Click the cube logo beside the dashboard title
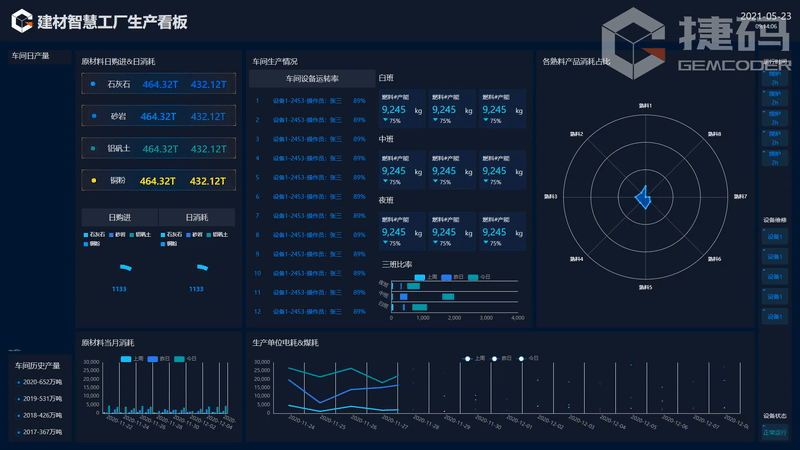Viewport: 800px width, 450px height. 20,21
